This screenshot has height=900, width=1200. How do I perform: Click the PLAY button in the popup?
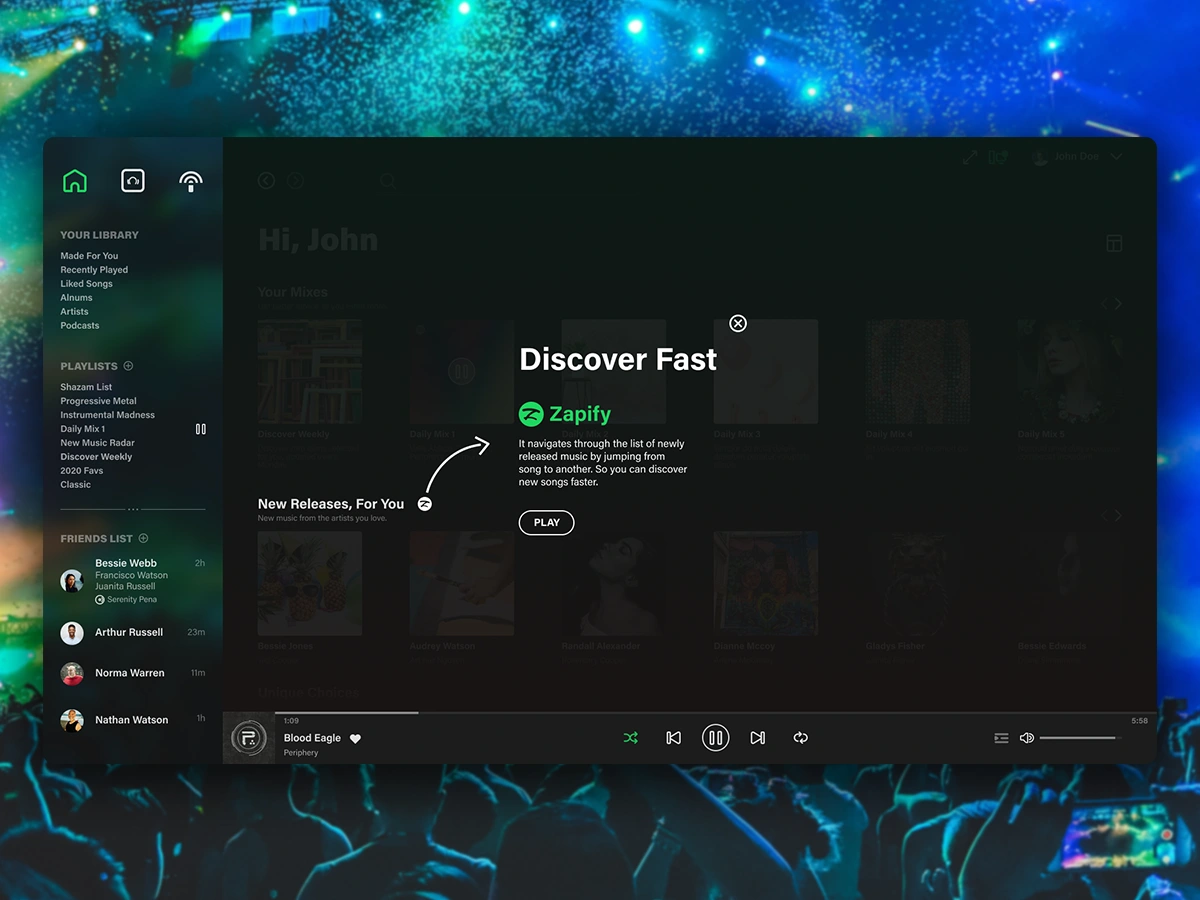(x=546, y=523)
